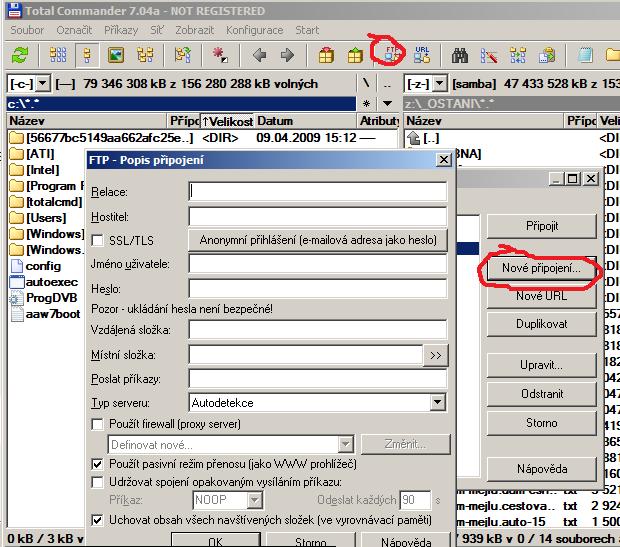
Task: Open the Search files binoculars icon
Action: pos(460,55)
